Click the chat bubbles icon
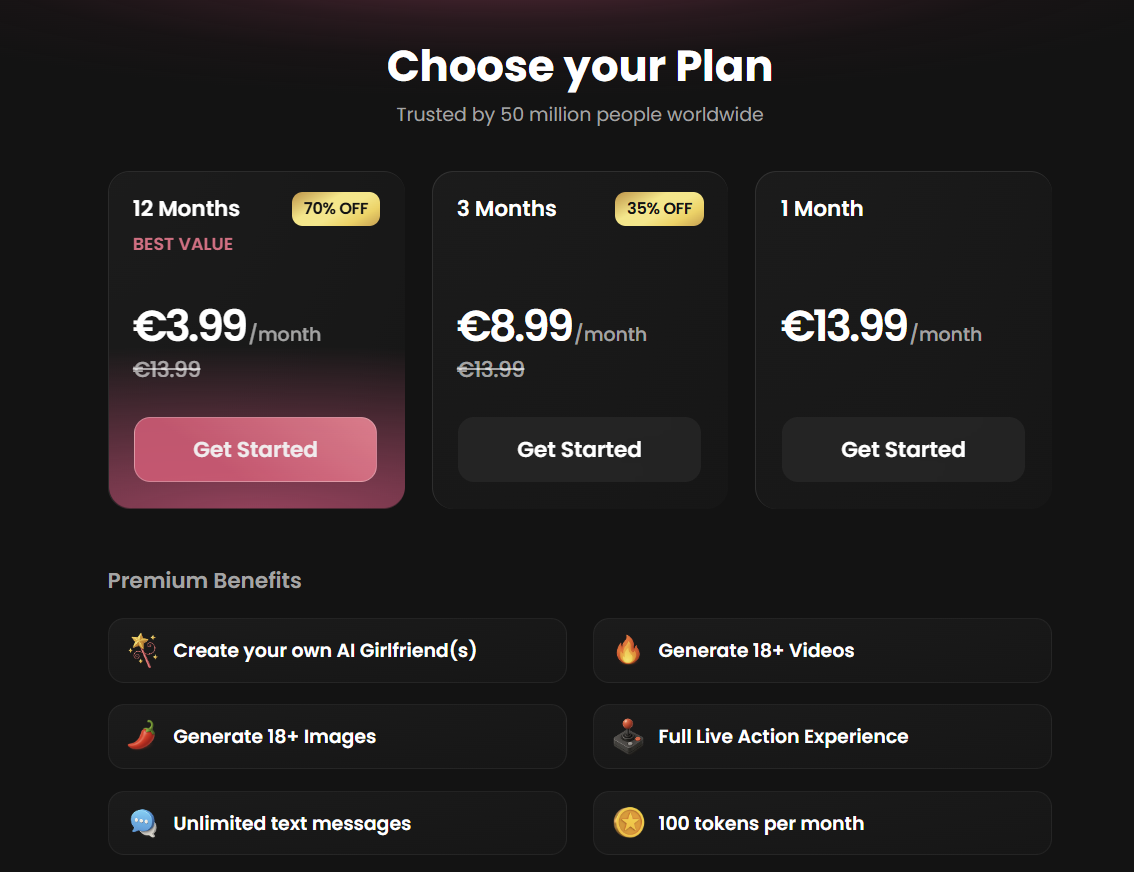The width and height of the screenshot is (1134, 872). (143, 824)
